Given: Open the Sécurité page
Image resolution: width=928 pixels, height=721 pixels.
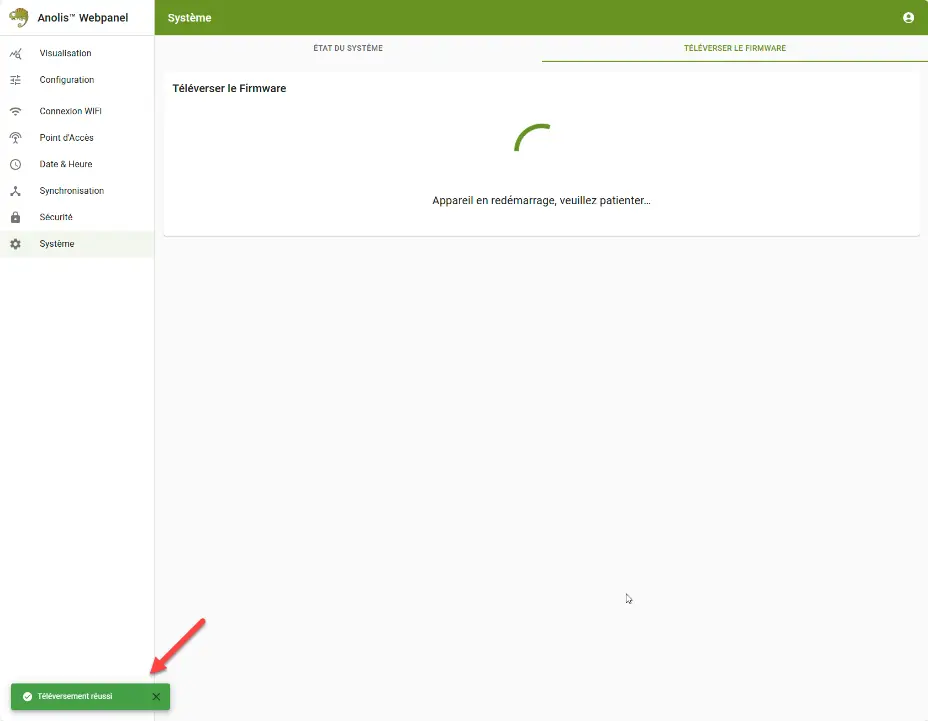Looking at the screenshot, I should click(77, 217).
